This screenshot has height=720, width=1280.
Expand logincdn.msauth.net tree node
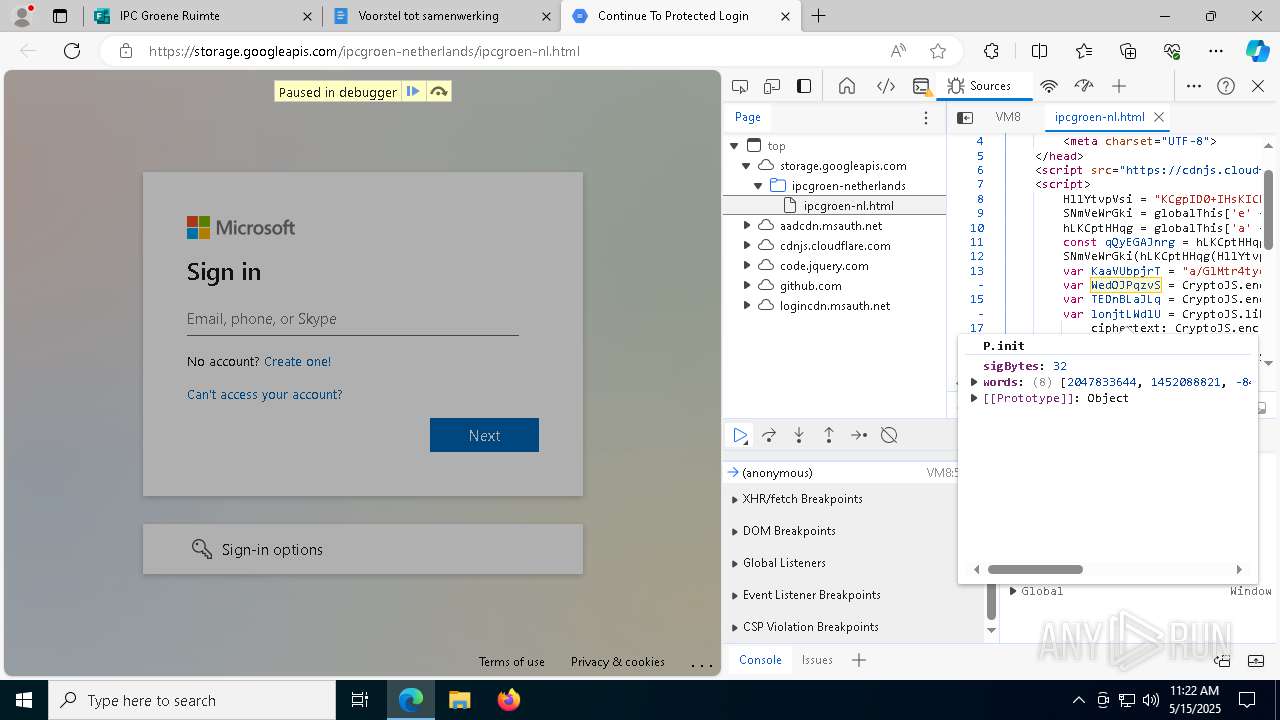(746, 306)
